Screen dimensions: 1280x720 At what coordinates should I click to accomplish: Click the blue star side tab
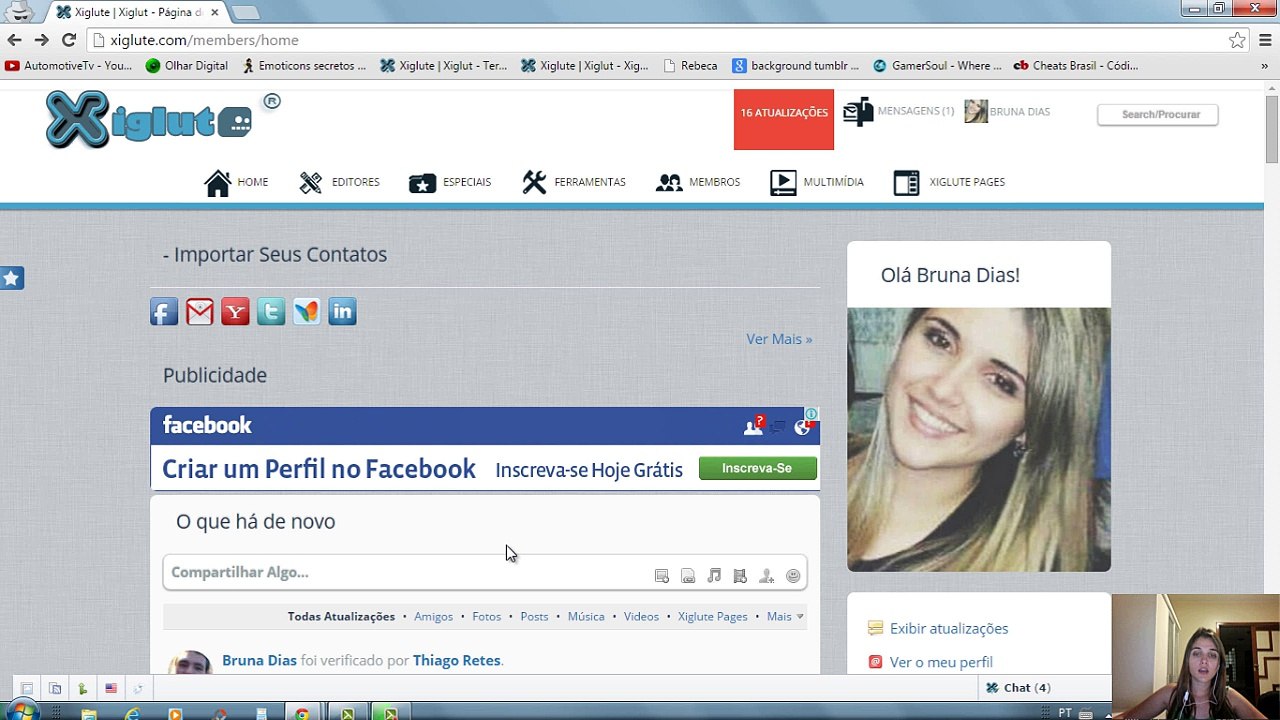[12, 278]
